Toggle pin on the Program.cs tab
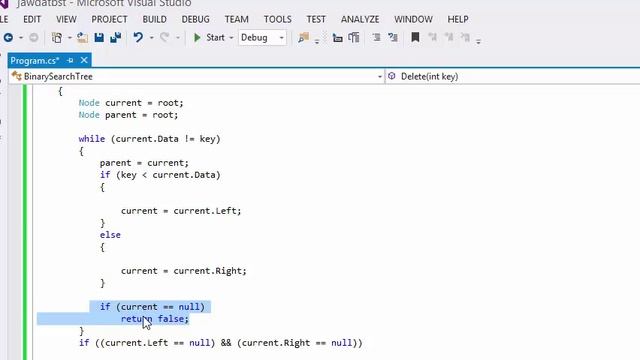Screen dimensions: 640x360 [70, 60]
